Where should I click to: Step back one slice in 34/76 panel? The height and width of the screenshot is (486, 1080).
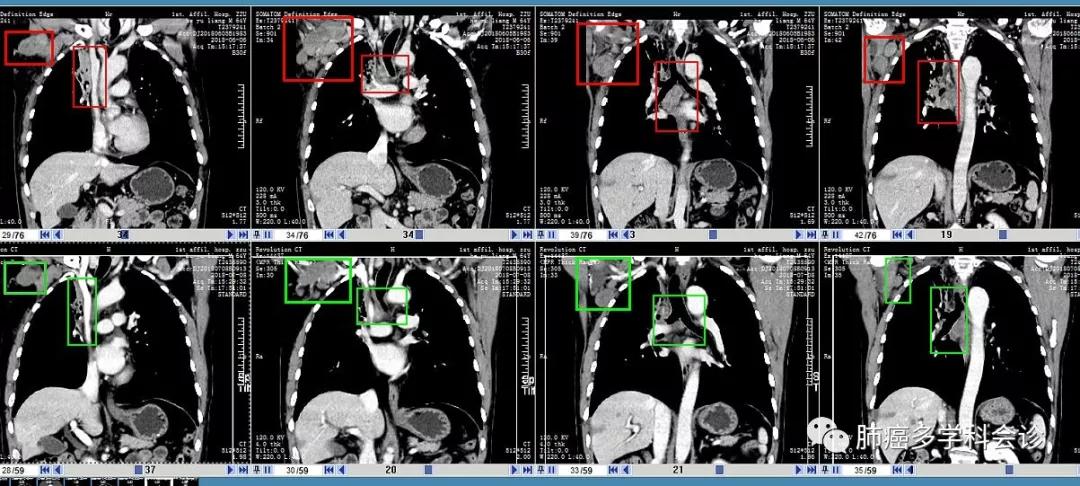[x=342, y=235]
